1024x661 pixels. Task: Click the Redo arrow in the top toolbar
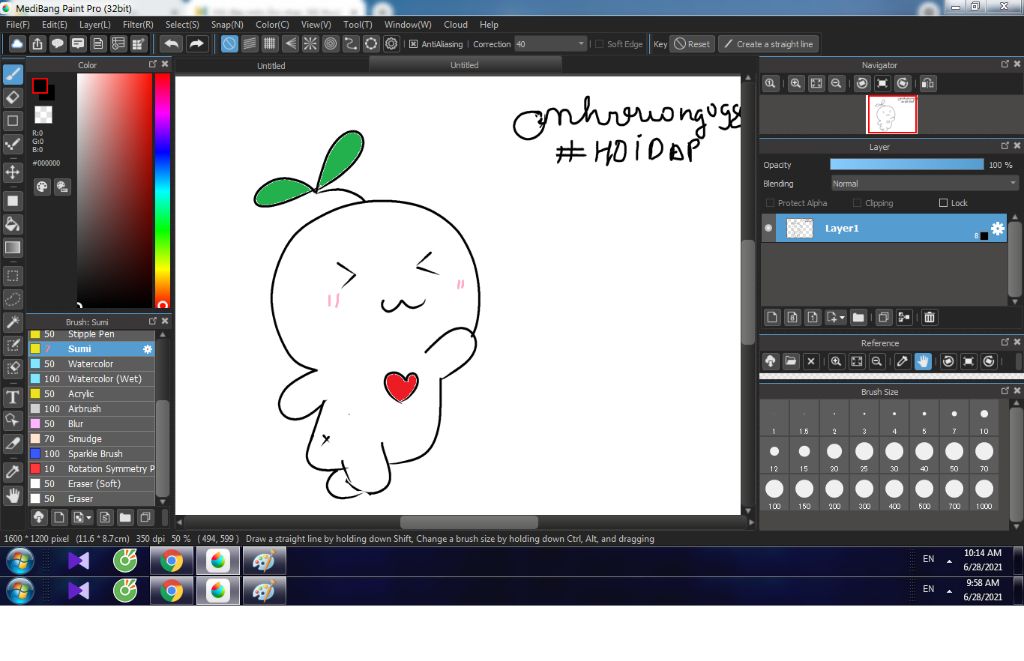(196, 44)
